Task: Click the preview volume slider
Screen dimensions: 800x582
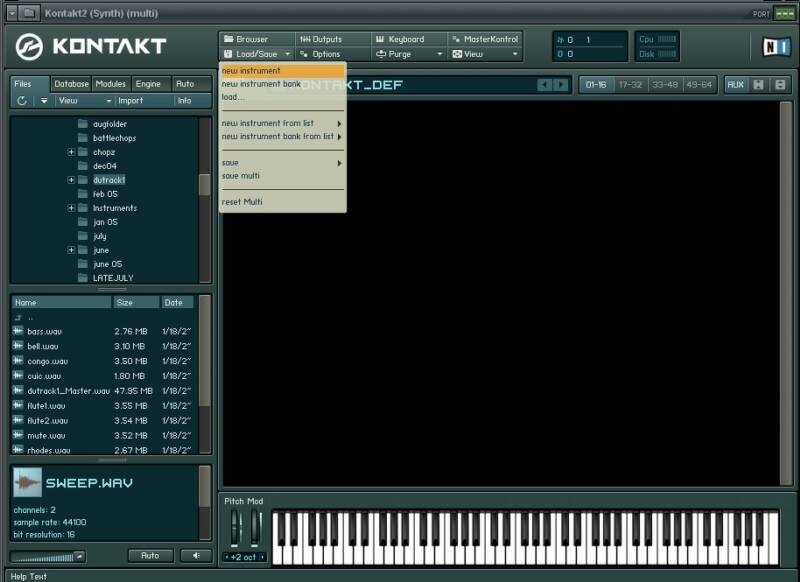Action: (48, 556)
